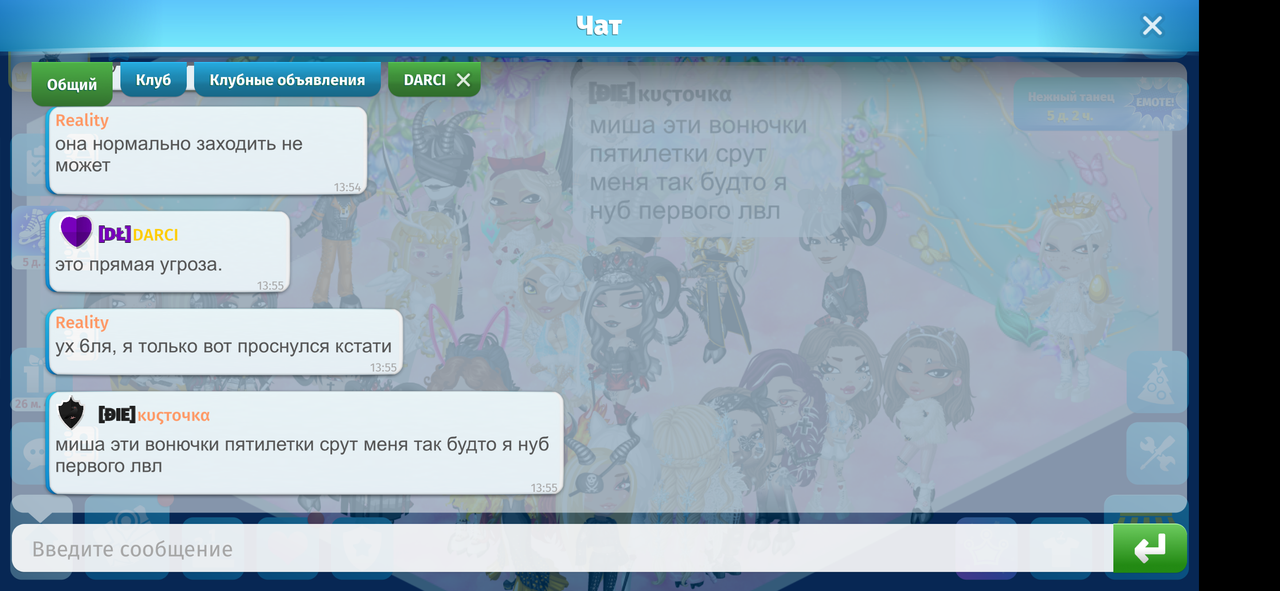Screen dimensions: 1280x591
Task: Open the tools wrench icon on right side
Action: 1157,454
